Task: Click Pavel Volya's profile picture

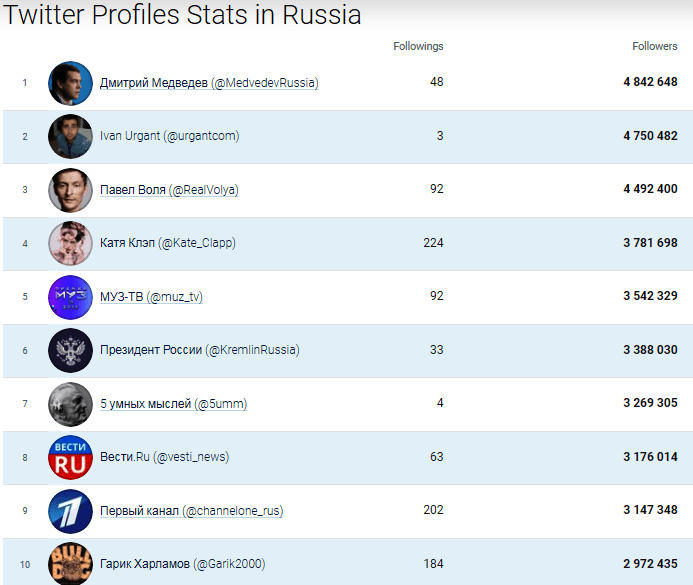Action: (x=70, y=190)
